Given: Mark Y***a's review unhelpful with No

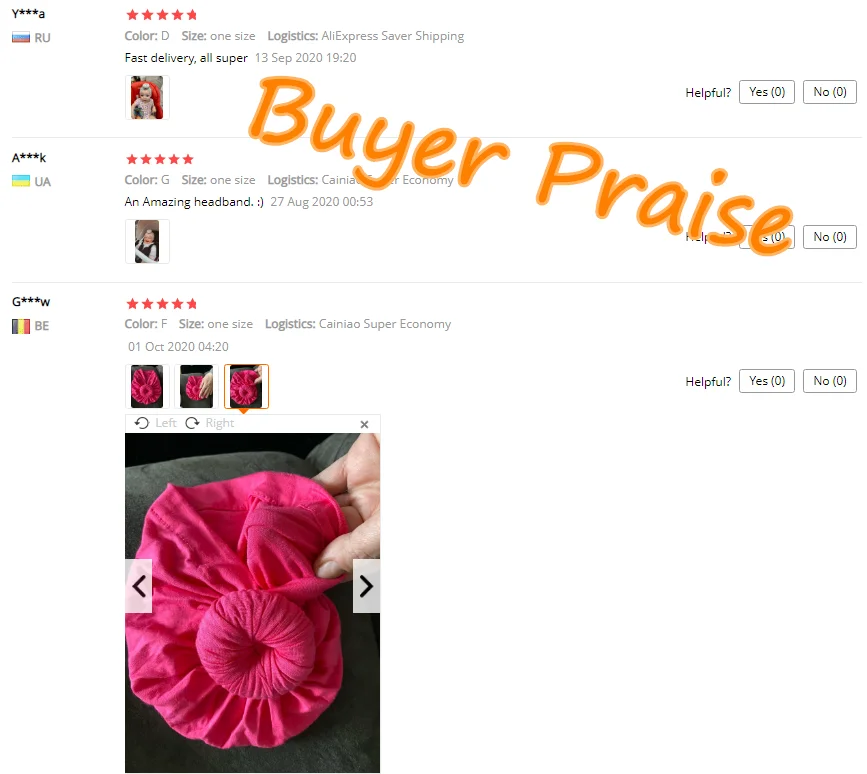Looking at the screenshot, I should [x=829, y=92].
